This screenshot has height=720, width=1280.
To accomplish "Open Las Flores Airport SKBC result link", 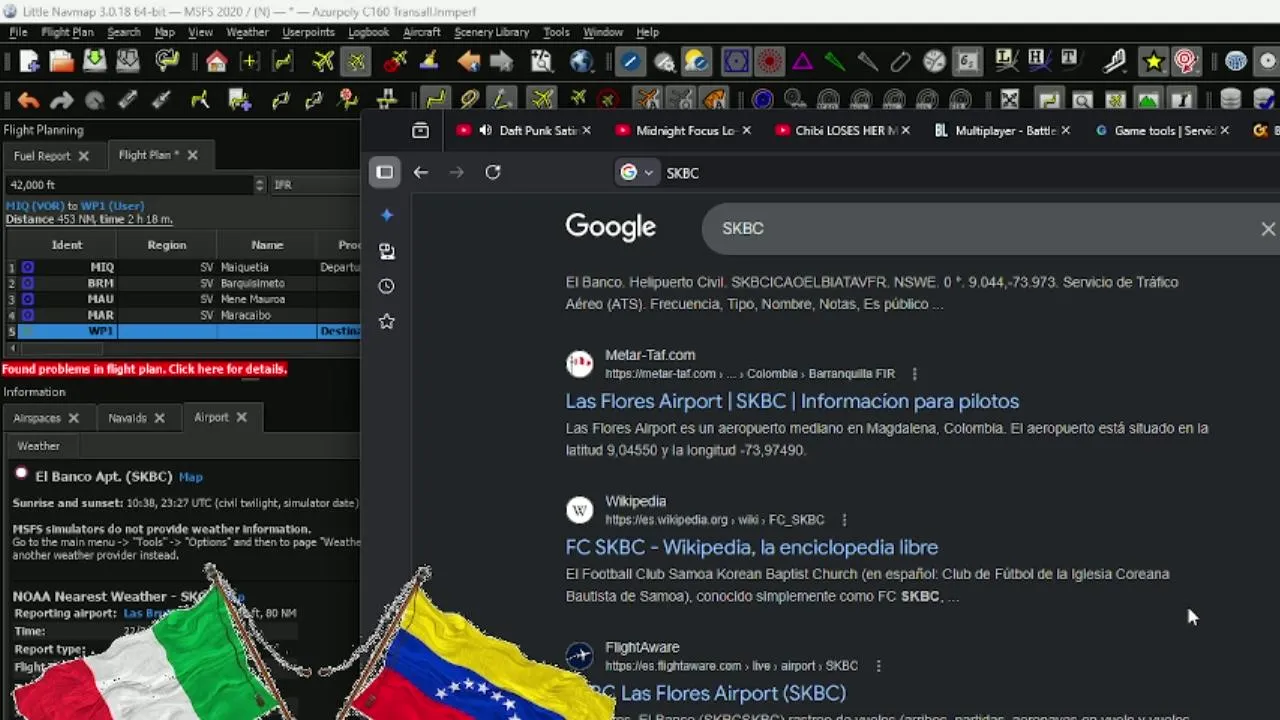I will [x=792, y=401].
